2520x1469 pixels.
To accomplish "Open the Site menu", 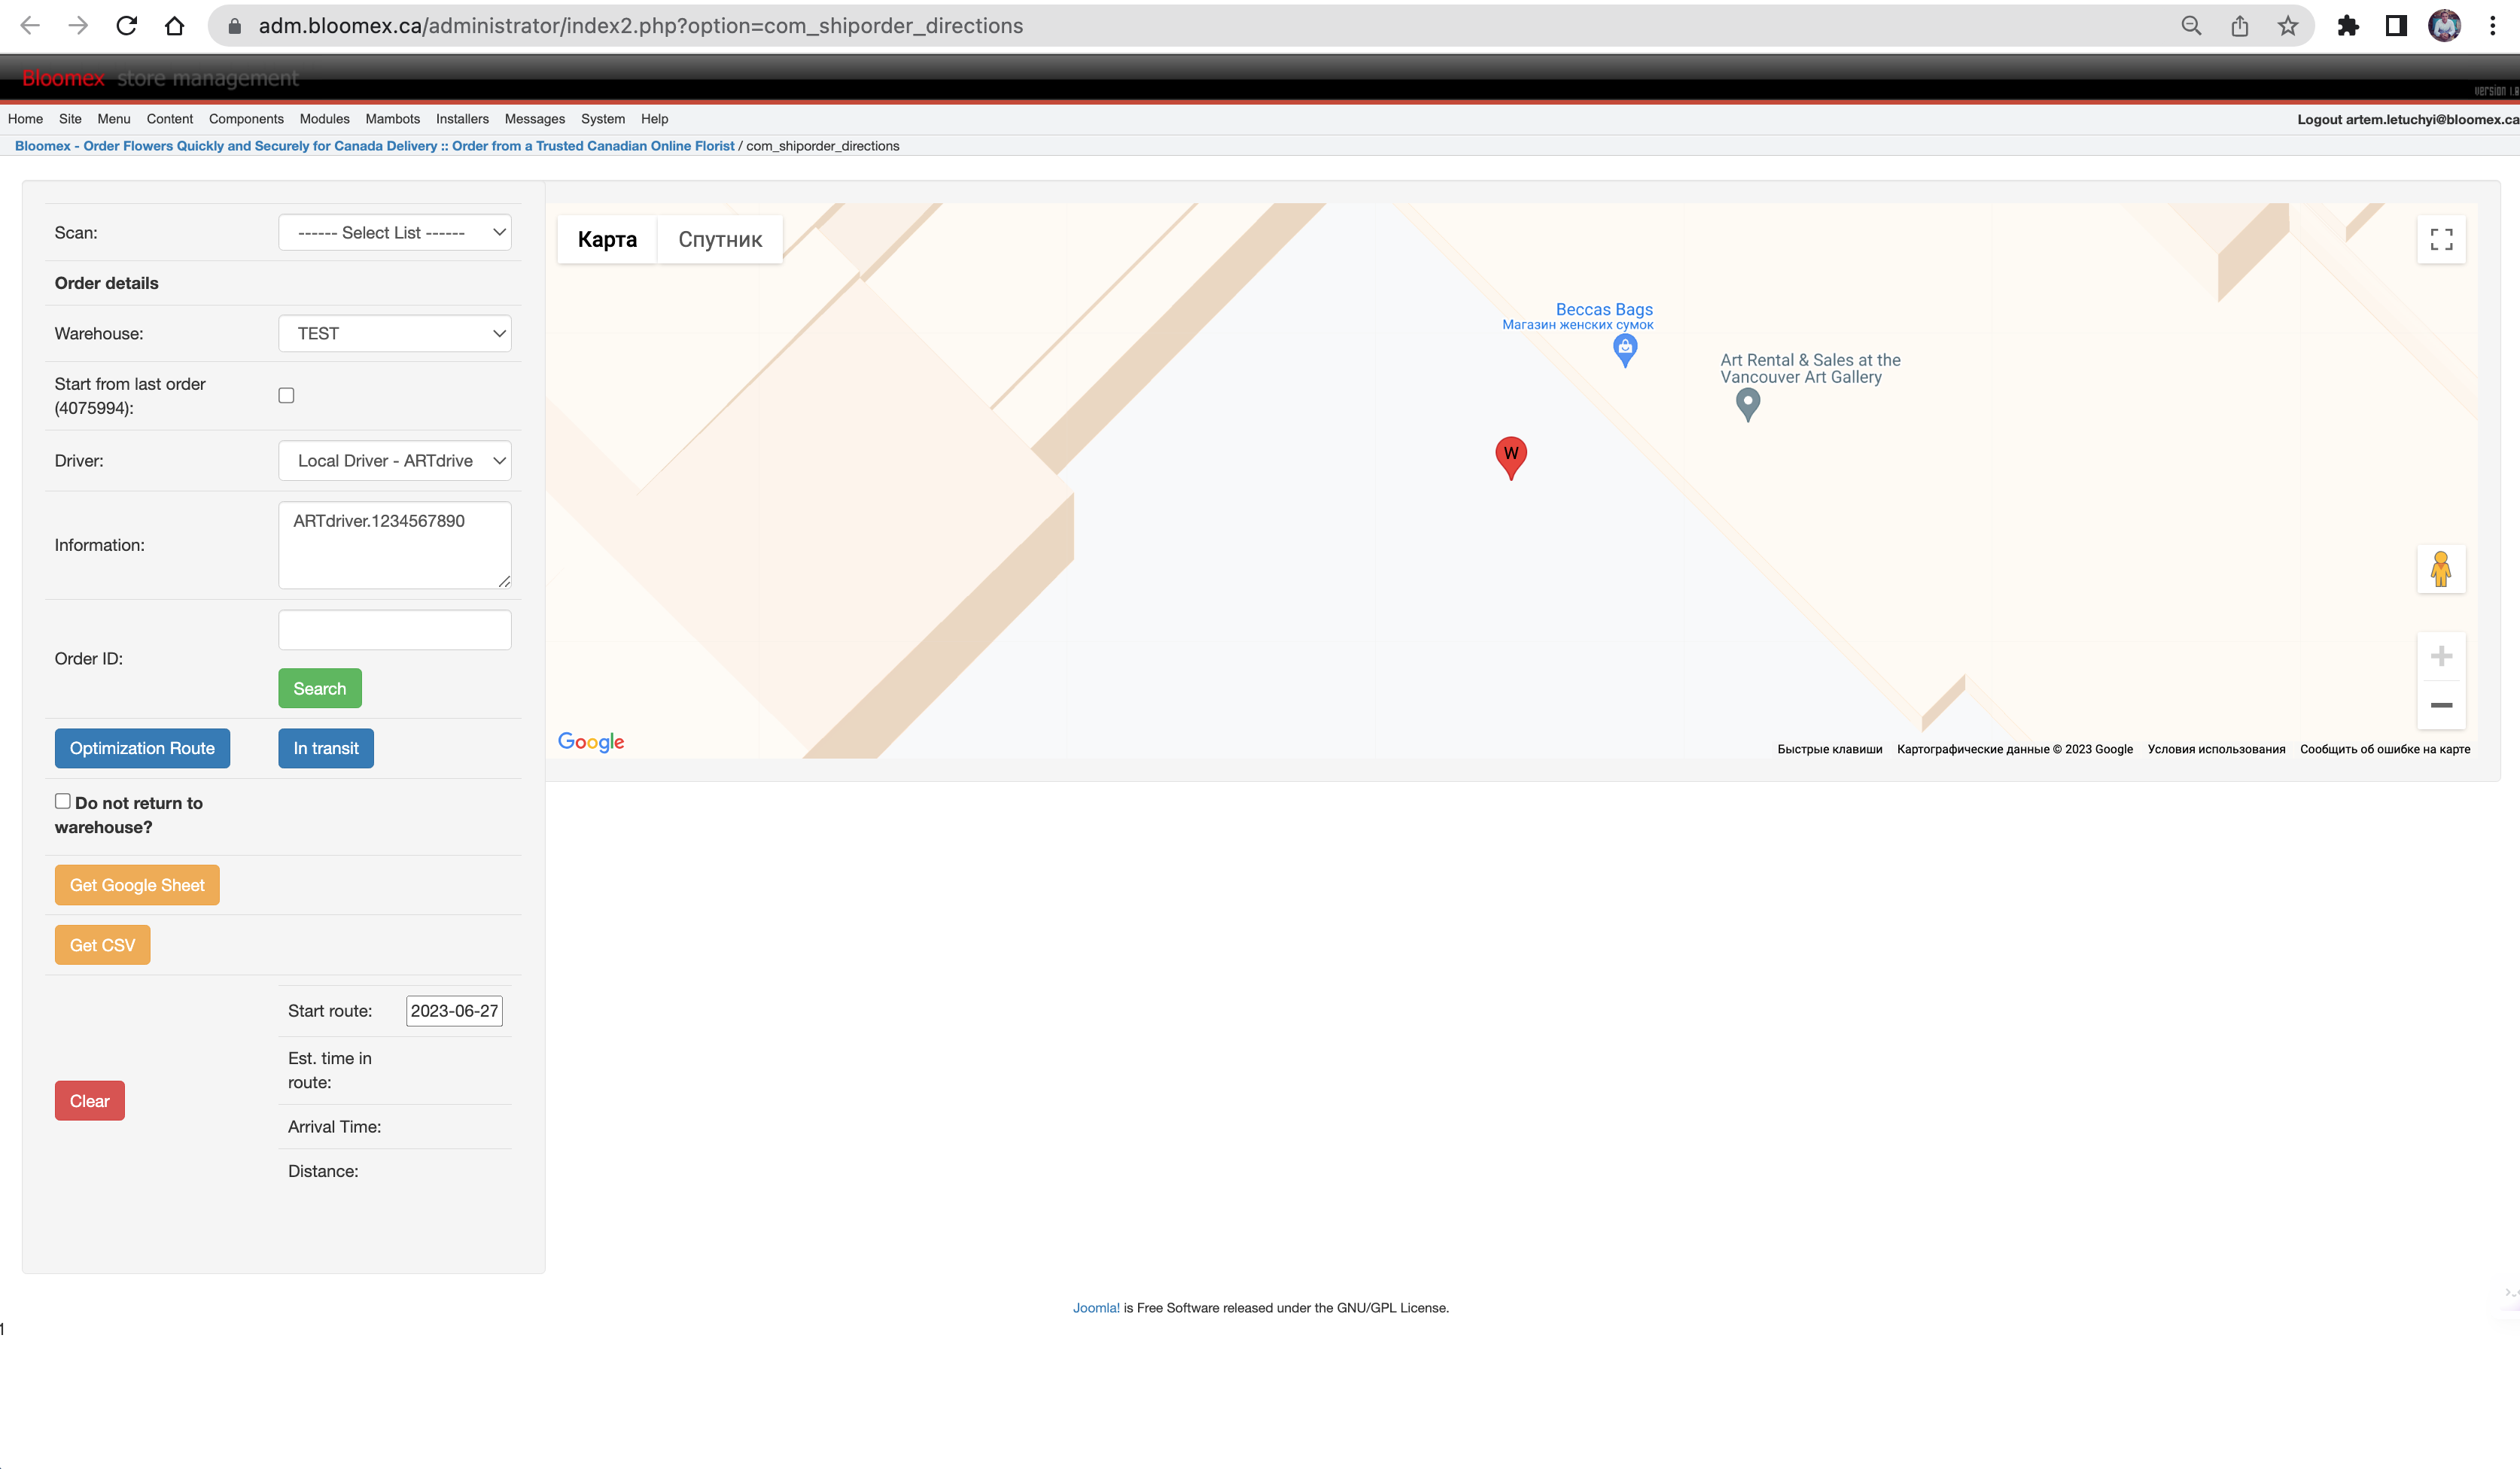I will [x=70, y=119].
